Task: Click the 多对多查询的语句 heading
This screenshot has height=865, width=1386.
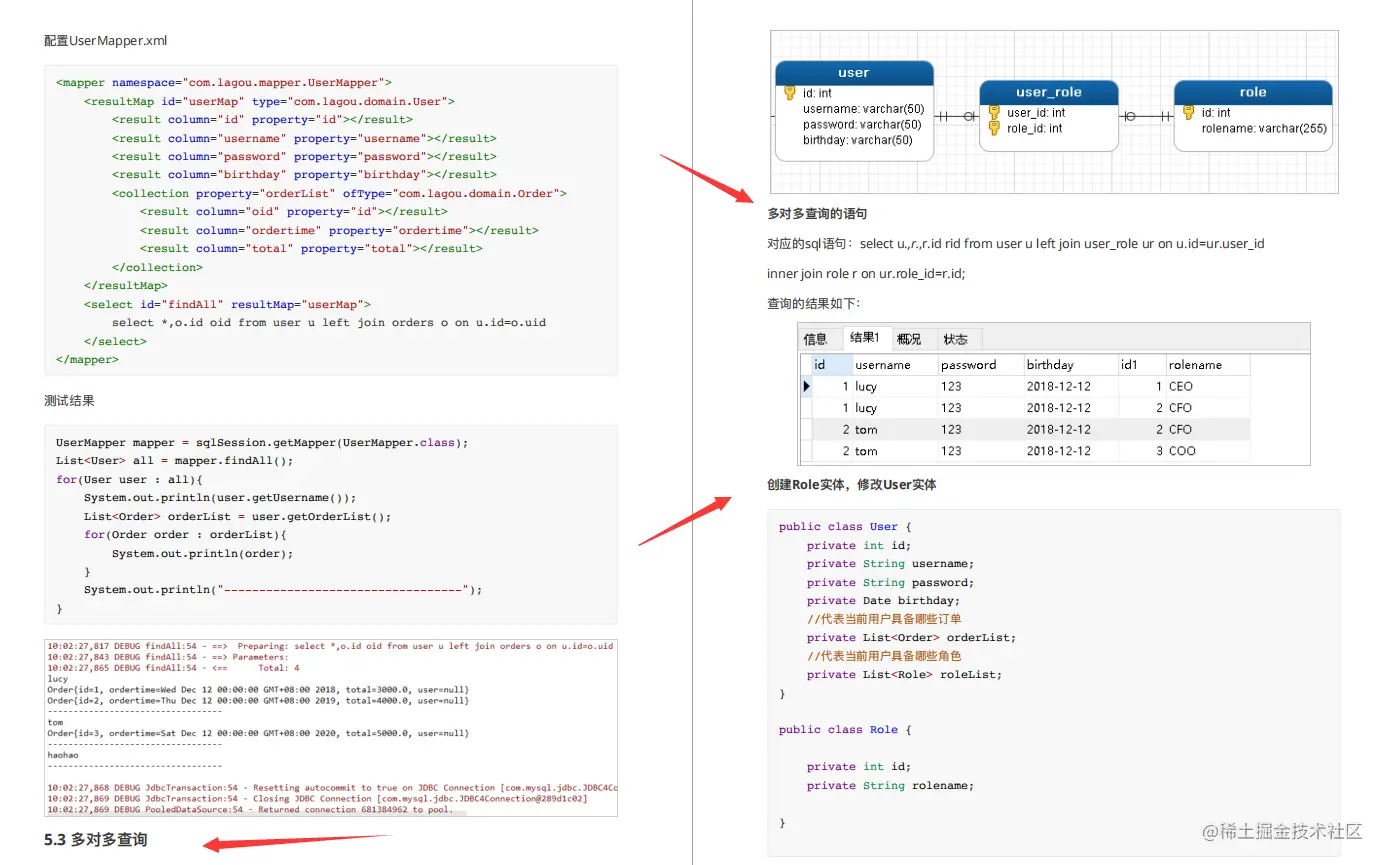Action: pos(817,214)
